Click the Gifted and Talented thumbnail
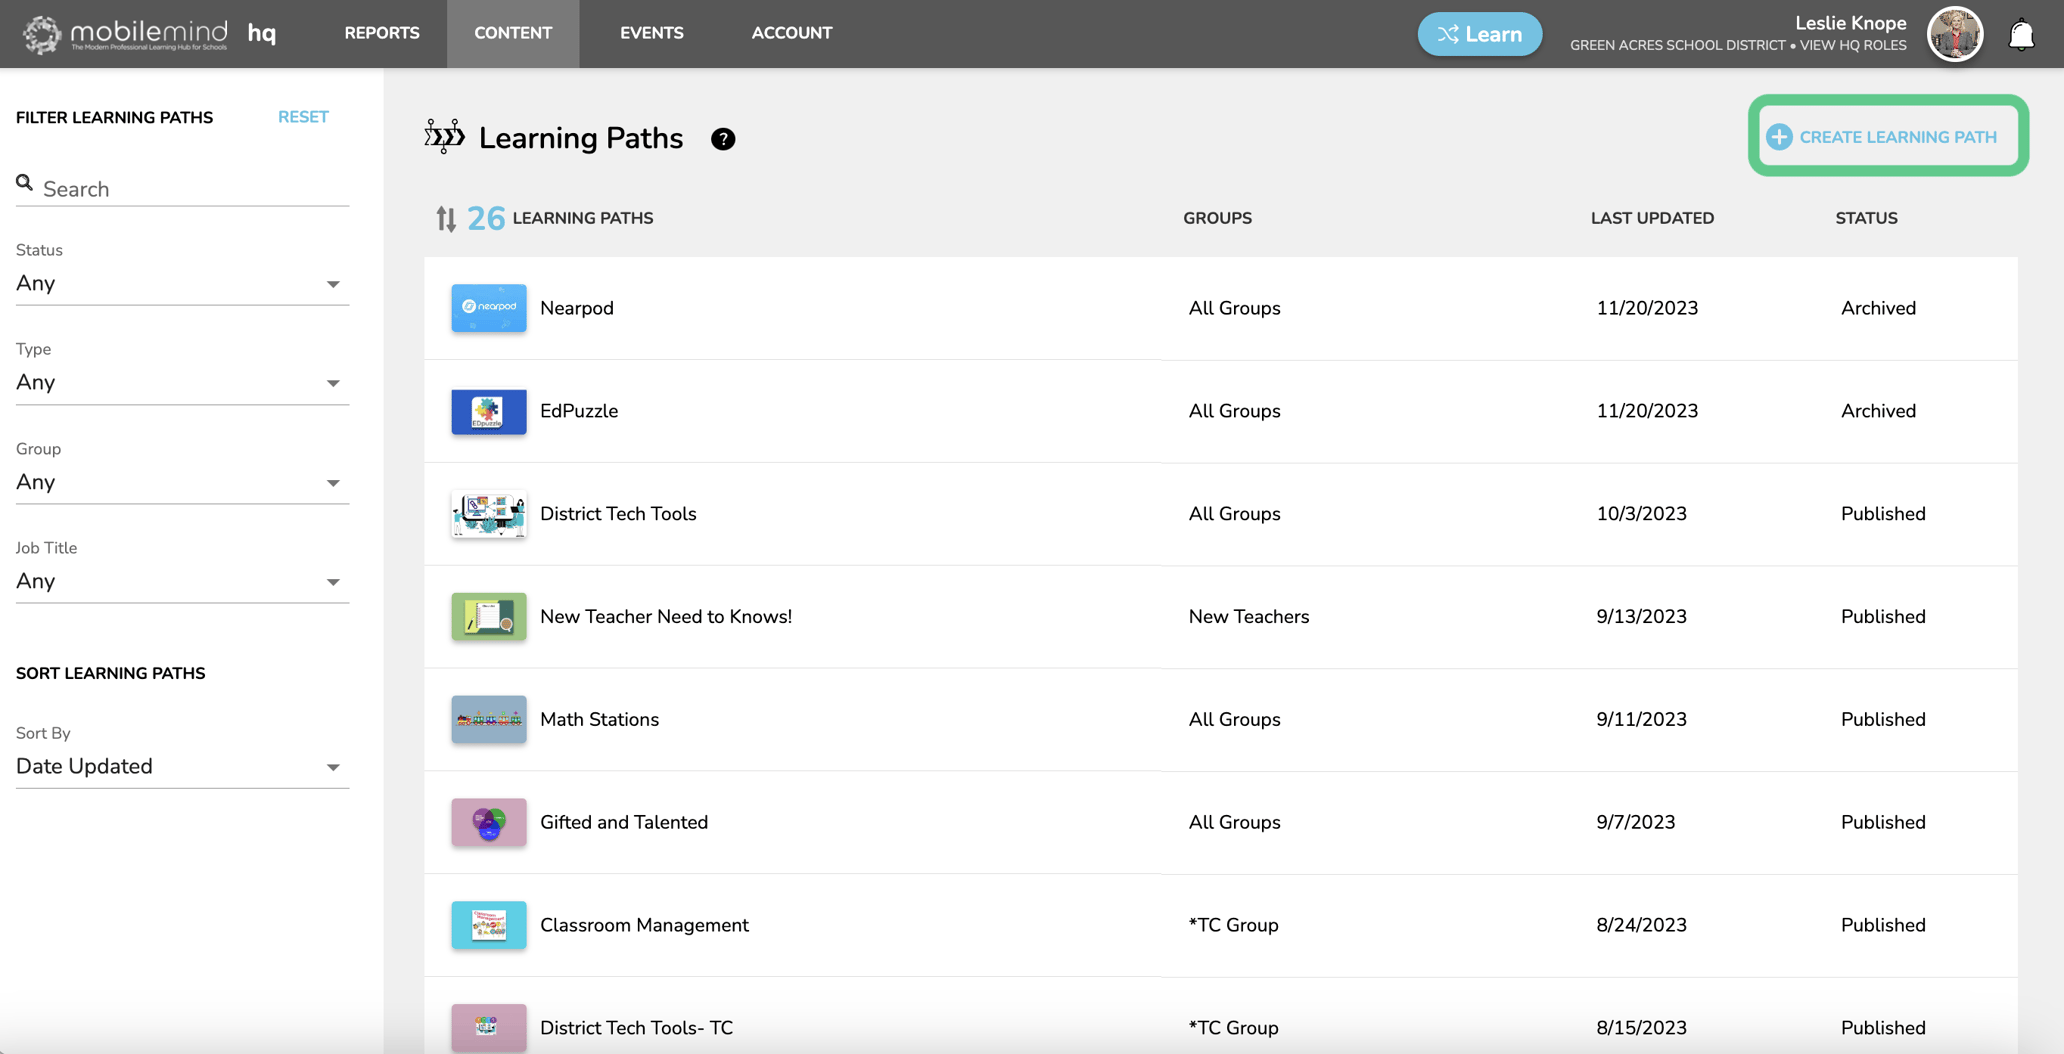2064x1054 pixels. click(488, 822)
